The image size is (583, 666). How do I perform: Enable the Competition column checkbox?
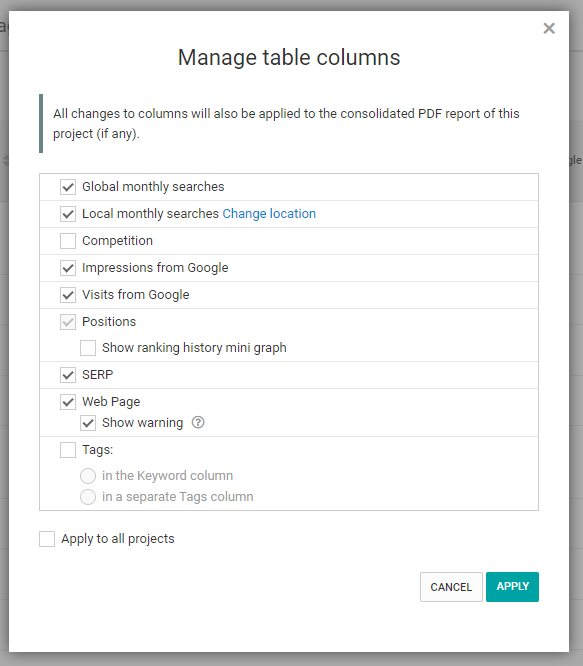click(x=68, y=241)
